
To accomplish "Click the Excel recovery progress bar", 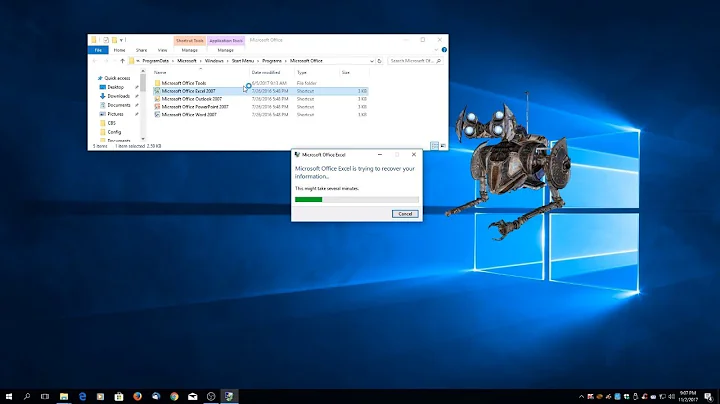I will coord(357,199).
